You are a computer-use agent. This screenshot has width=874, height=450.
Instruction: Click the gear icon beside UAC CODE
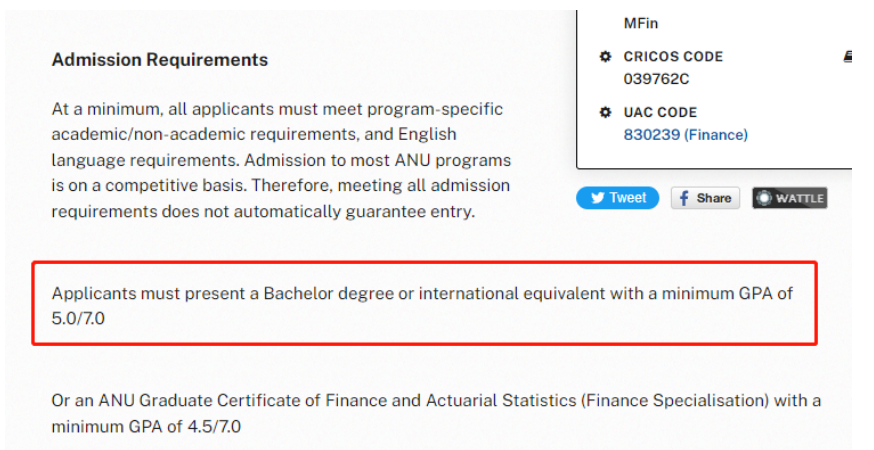click(605, 112)
